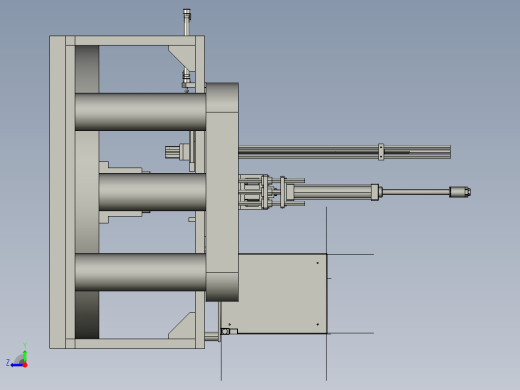Select the vertical pipe fitting above the frame

pos(187,22)
